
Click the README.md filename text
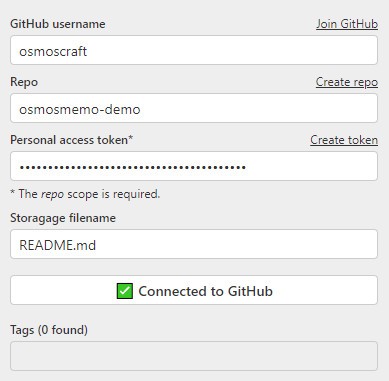click(58, 245)
